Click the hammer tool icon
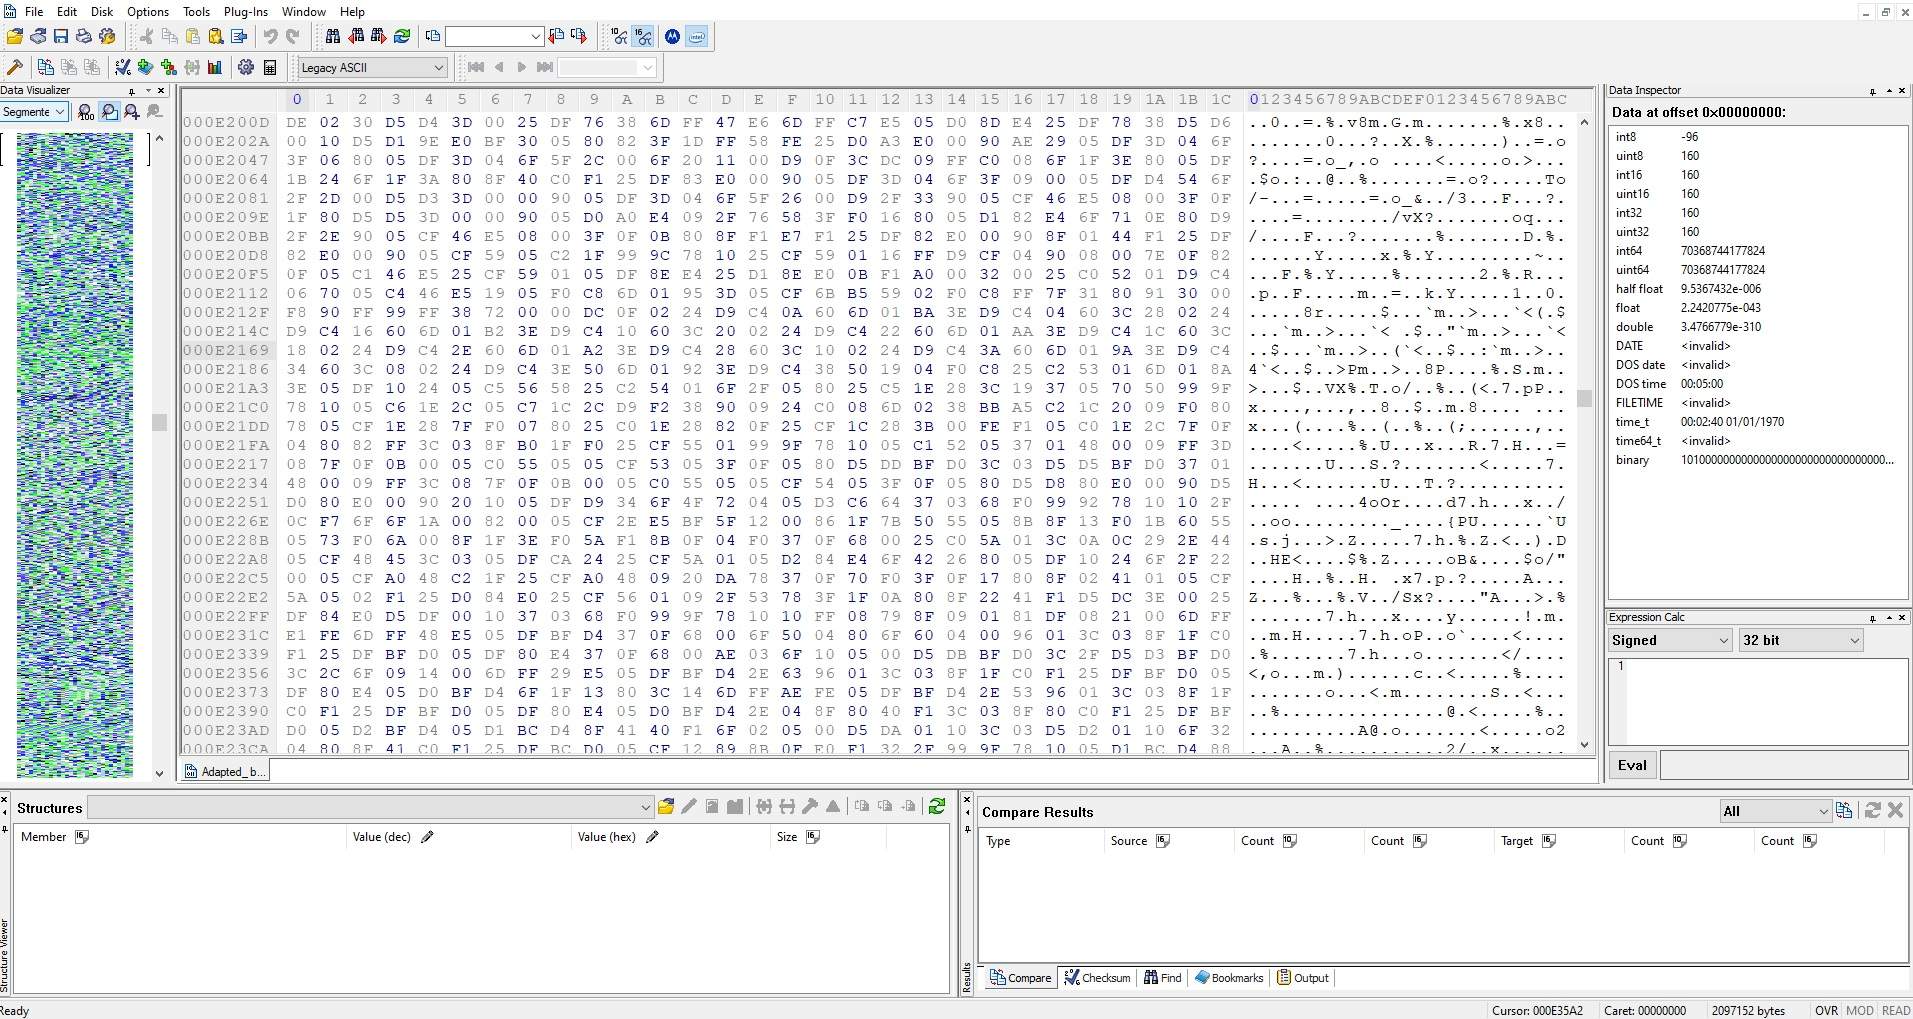Screen dimensions: 1913x1019 pos(15,67)
